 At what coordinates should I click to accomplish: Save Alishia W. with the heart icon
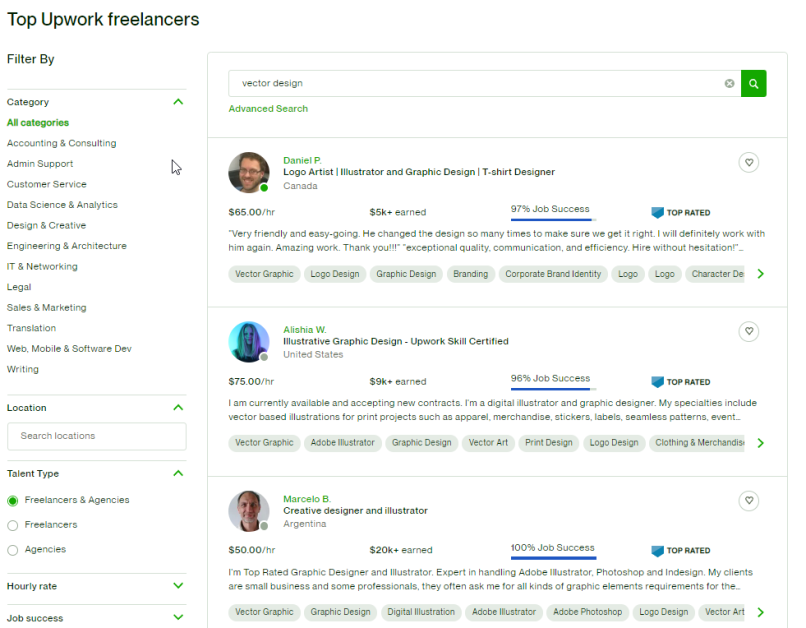pos(749,331)
